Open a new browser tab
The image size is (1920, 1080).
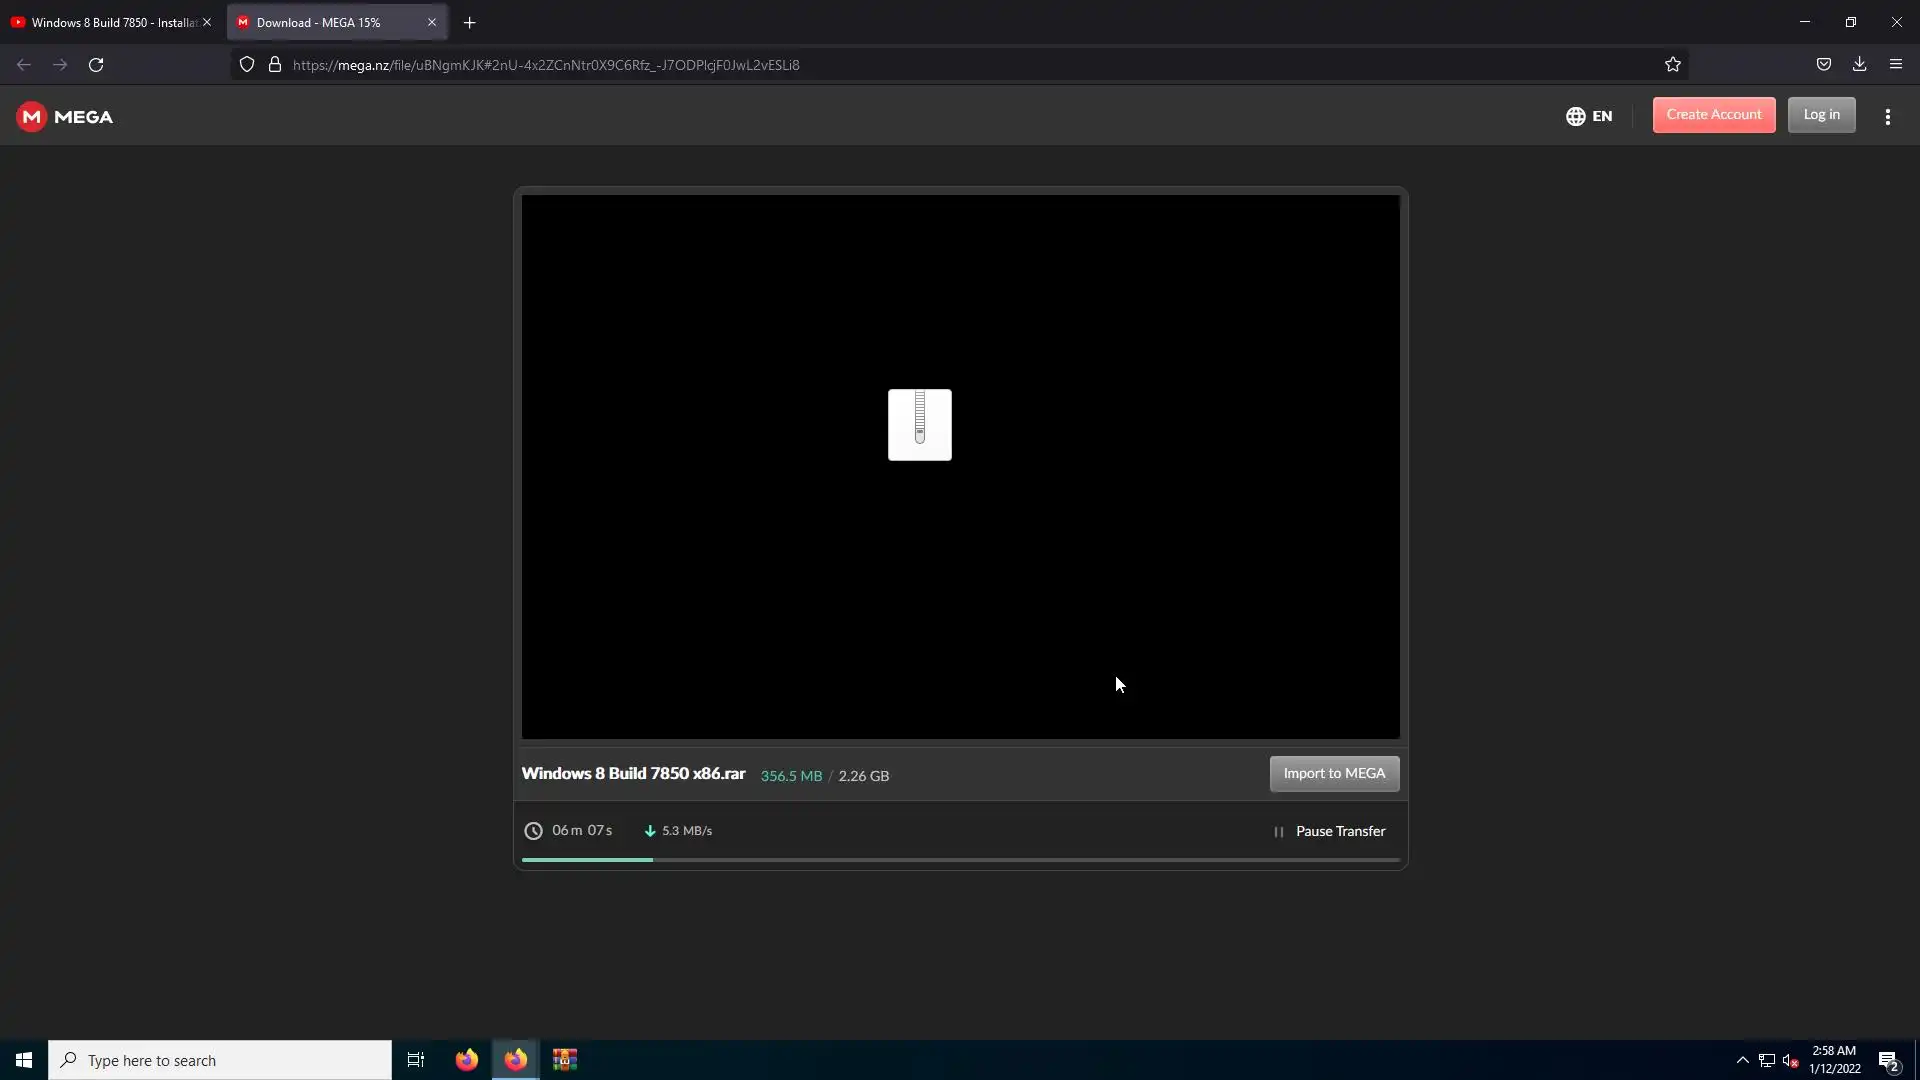click(x=469, y=22)
